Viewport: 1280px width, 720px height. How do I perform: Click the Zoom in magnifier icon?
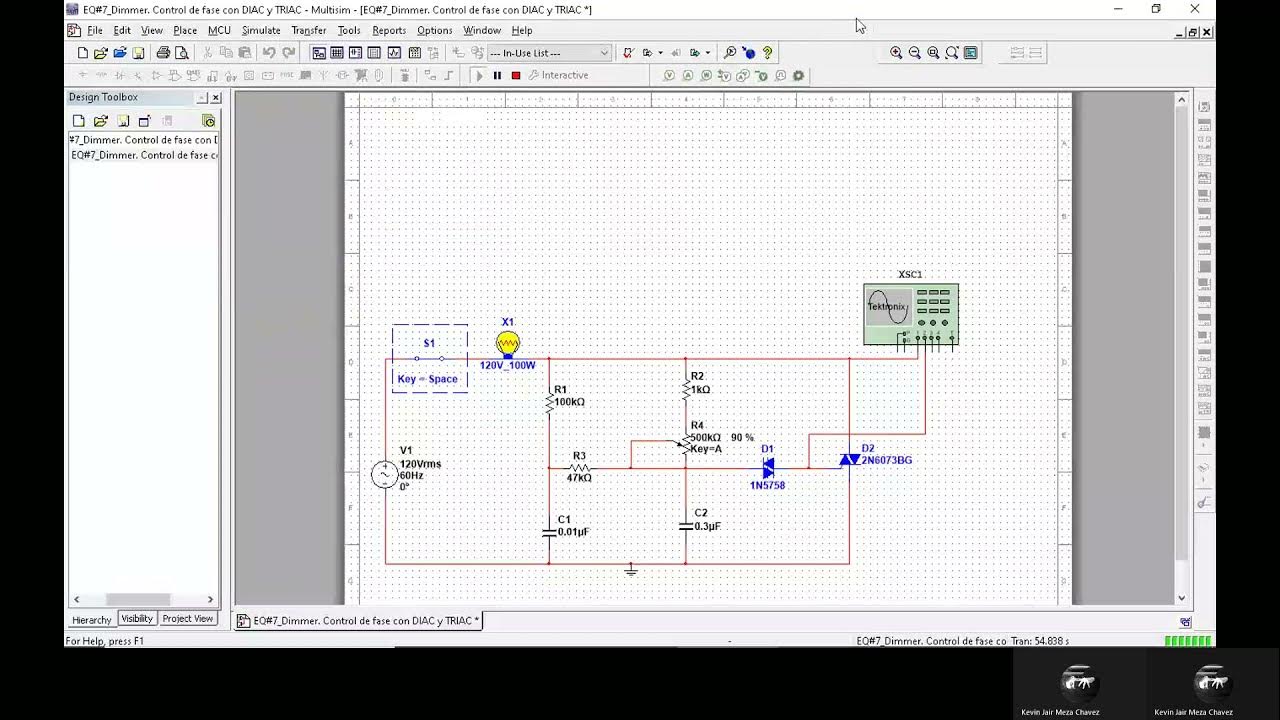point(896,53)
